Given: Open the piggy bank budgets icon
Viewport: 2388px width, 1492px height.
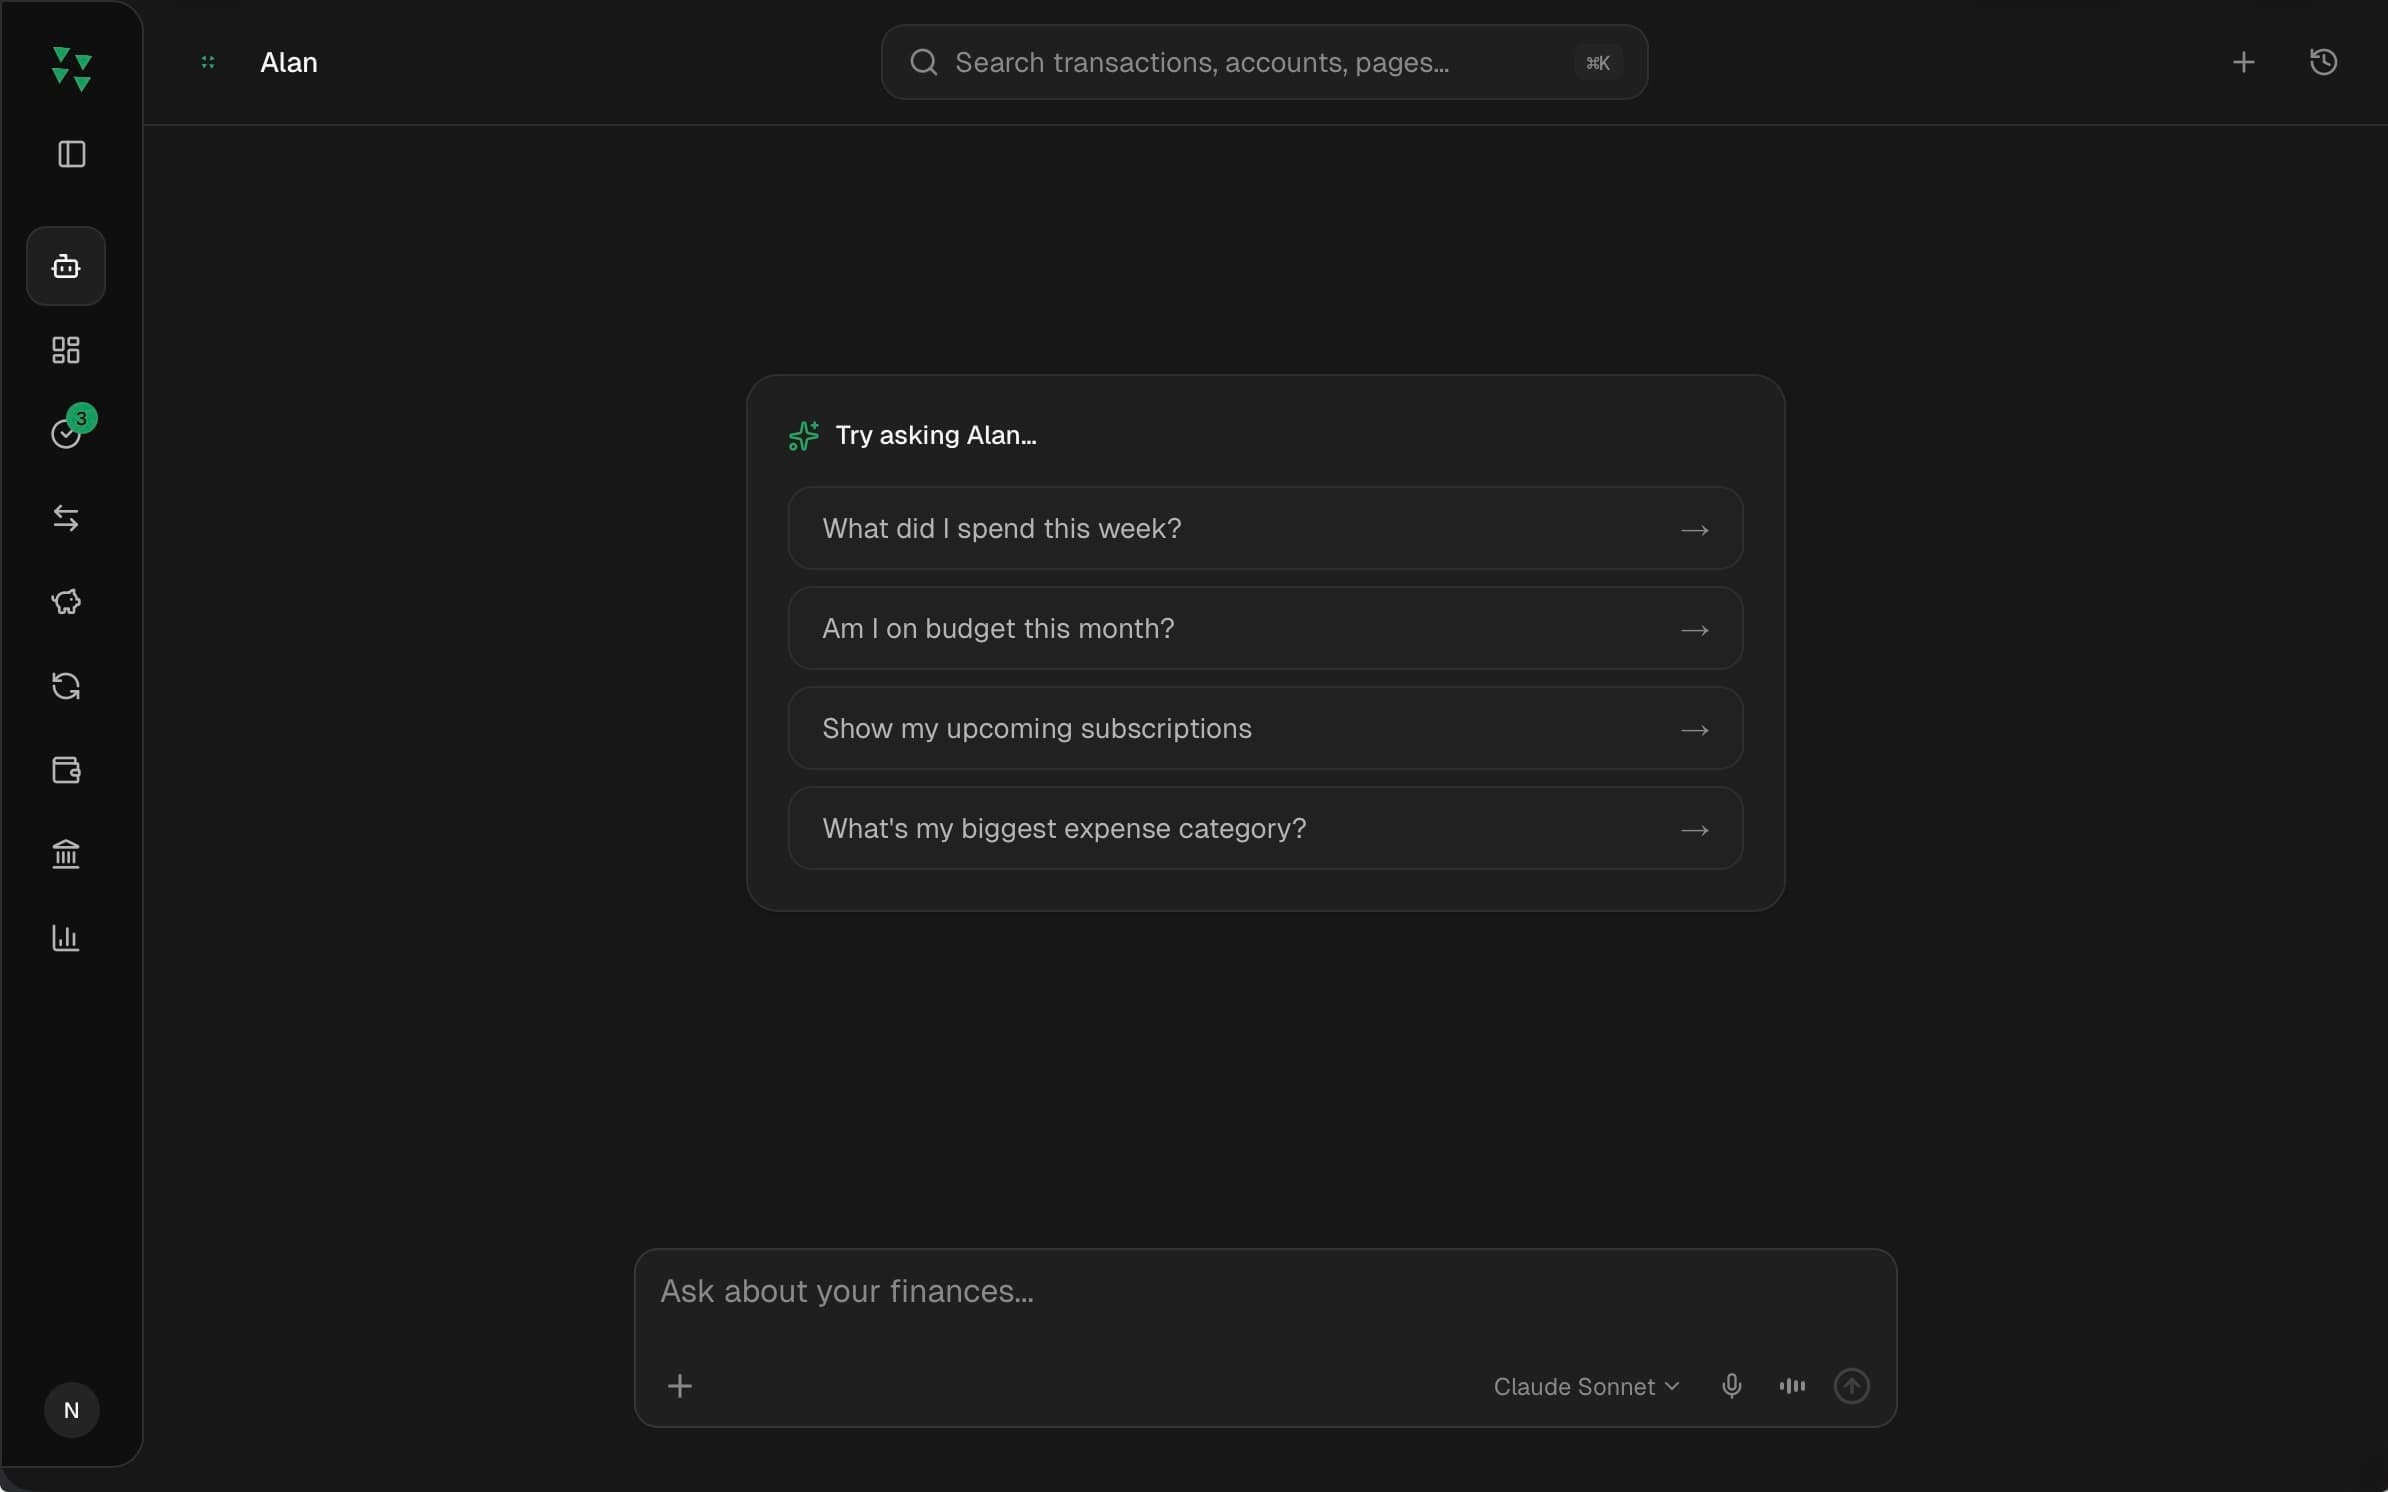Looking at the screenshot, I should tap(66, 602).
